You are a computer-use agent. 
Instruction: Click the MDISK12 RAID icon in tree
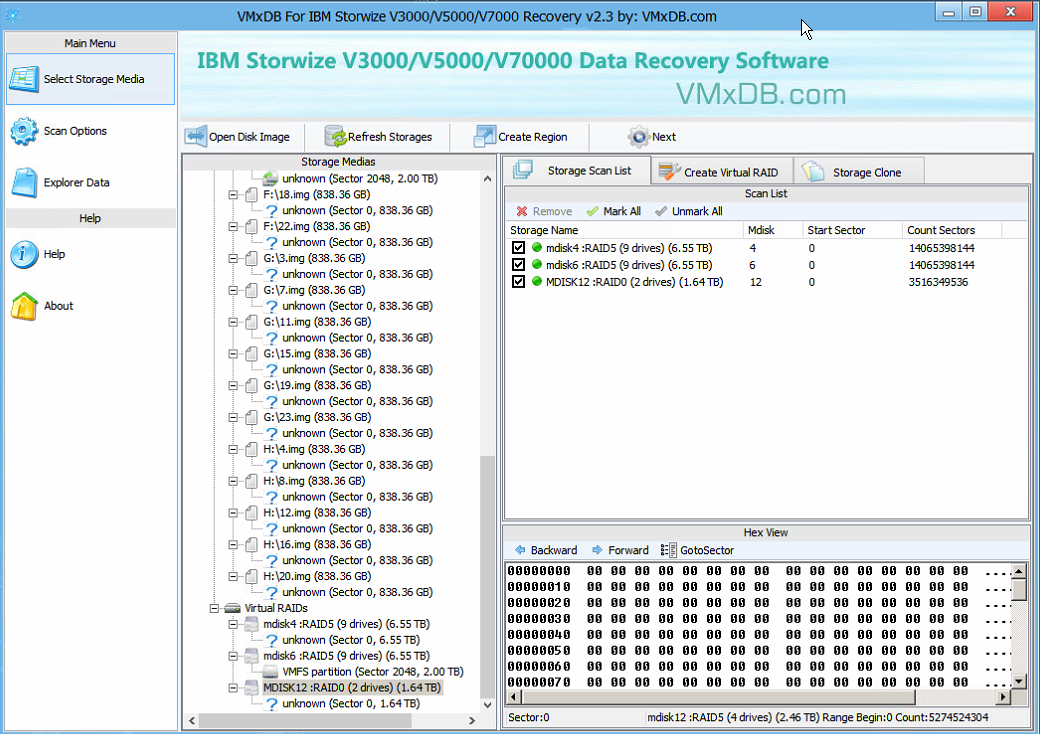tap(251, 688)
